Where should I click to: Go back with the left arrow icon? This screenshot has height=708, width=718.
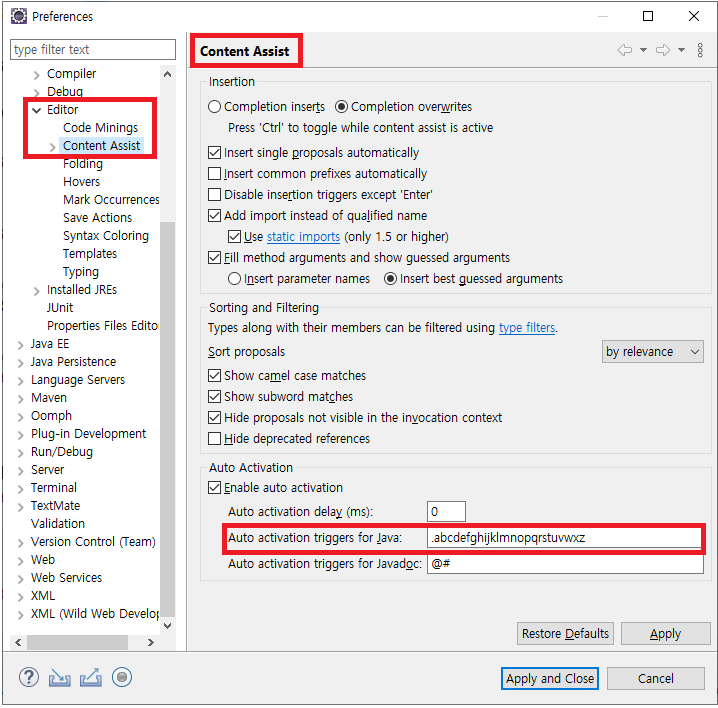click(x=625, y=50)
